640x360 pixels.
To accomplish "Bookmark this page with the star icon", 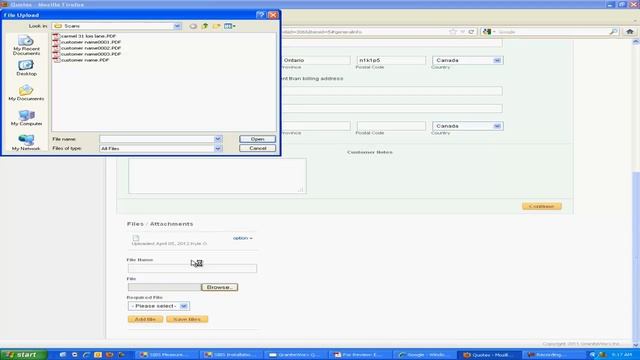I will click(x=452, y=31).
